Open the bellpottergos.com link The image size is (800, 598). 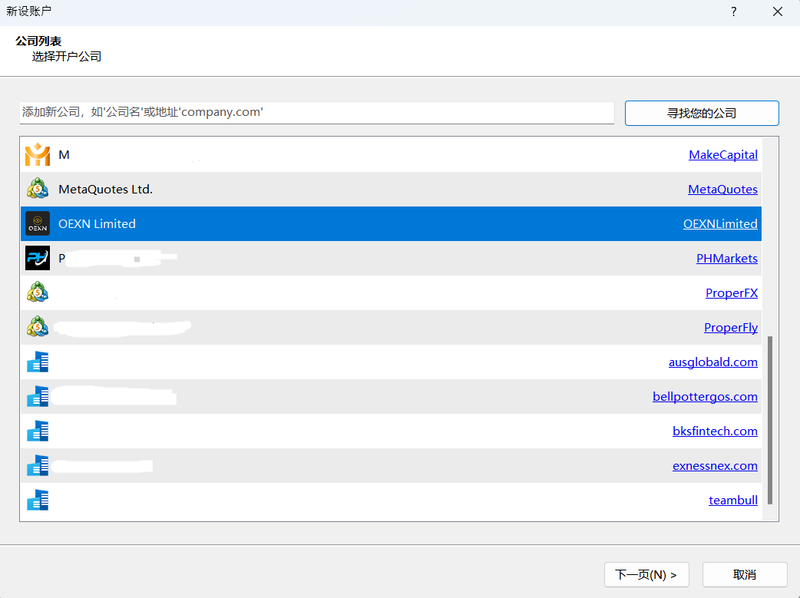[705, 396]
